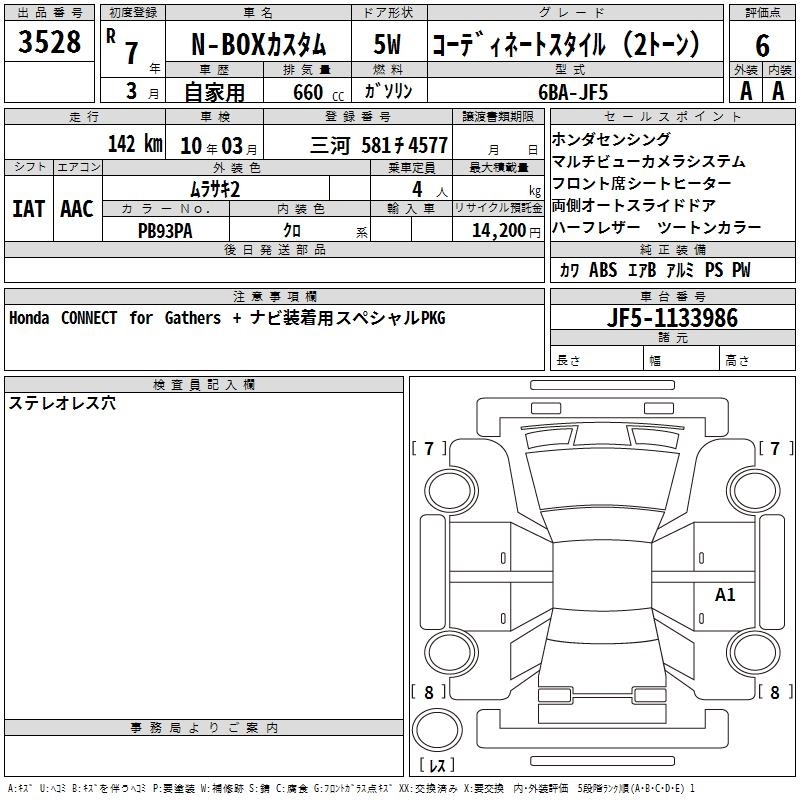Select the mileage value 142 km
This screenshot has width=800, height=800.
[x=134, y=144]
